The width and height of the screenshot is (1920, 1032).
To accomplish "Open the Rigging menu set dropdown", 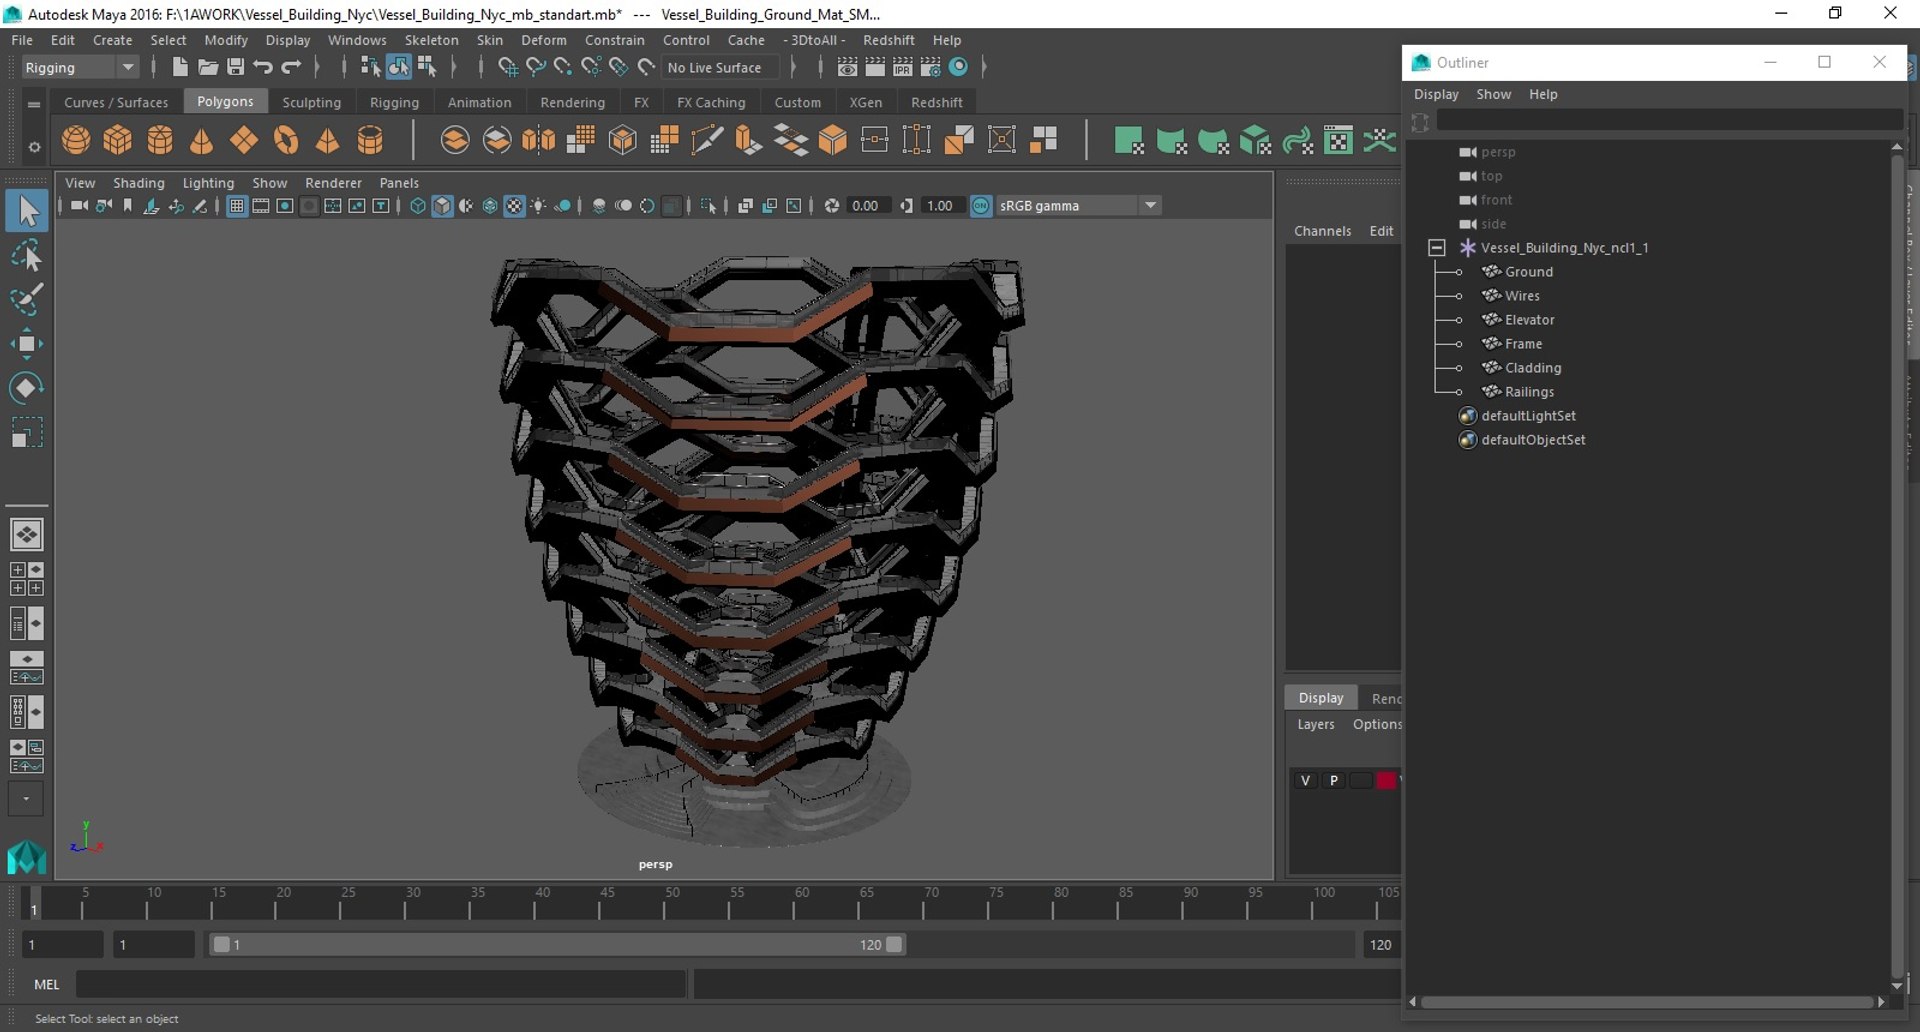I will (80, 67).
